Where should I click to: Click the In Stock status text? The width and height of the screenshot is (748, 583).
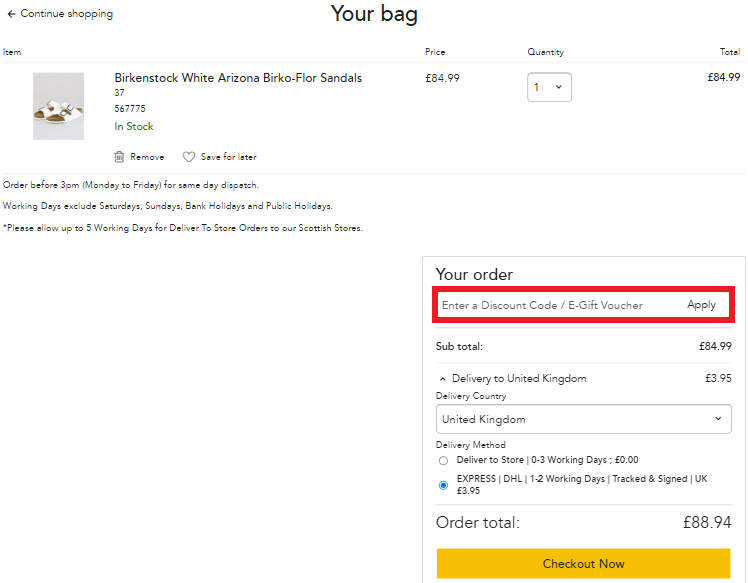tap(134, 126)
